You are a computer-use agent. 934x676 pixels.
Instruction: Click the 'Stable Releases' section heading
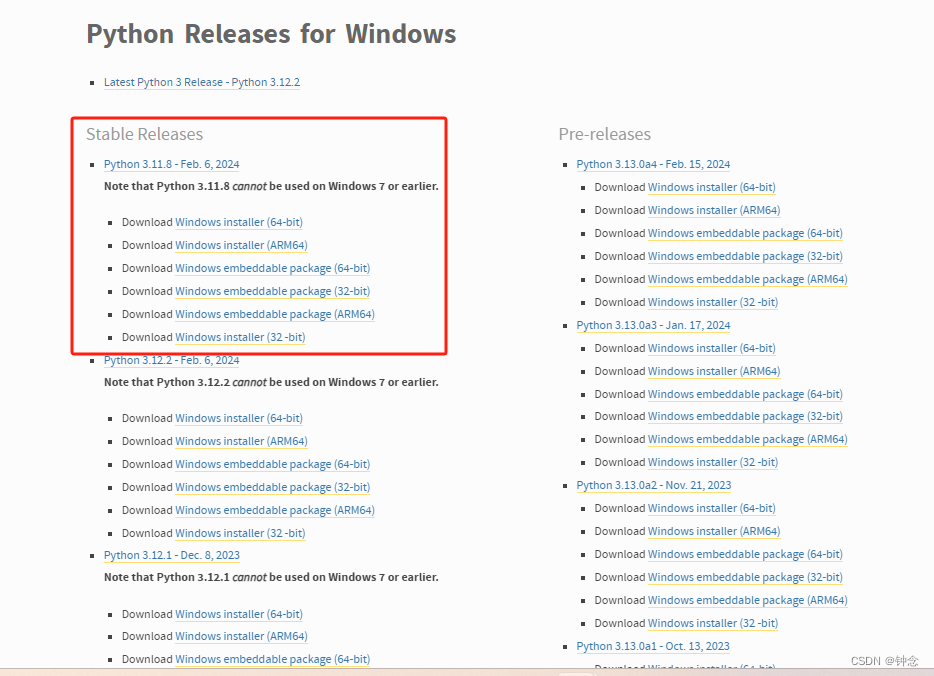(x=145, y=135)
